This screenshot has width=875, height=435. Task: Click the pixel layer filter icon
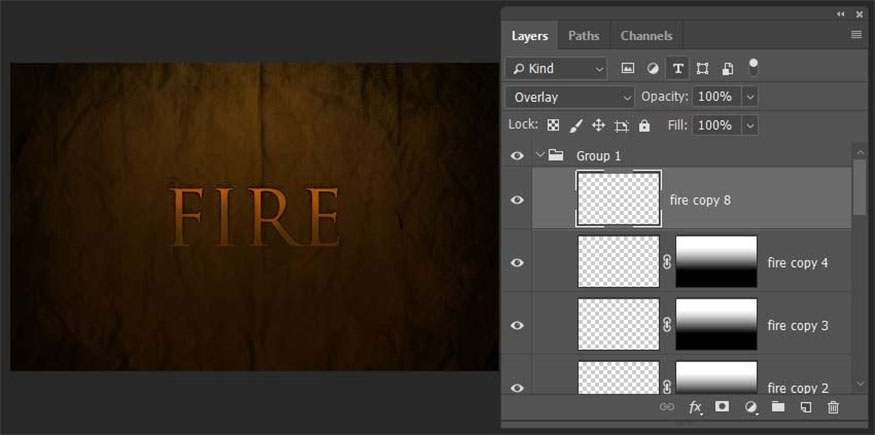628,69
